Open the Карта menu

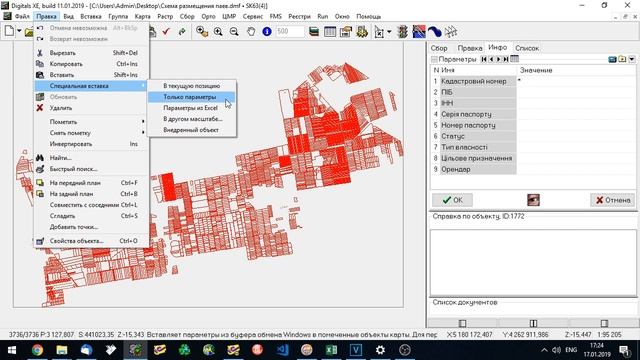coord(142,16)
